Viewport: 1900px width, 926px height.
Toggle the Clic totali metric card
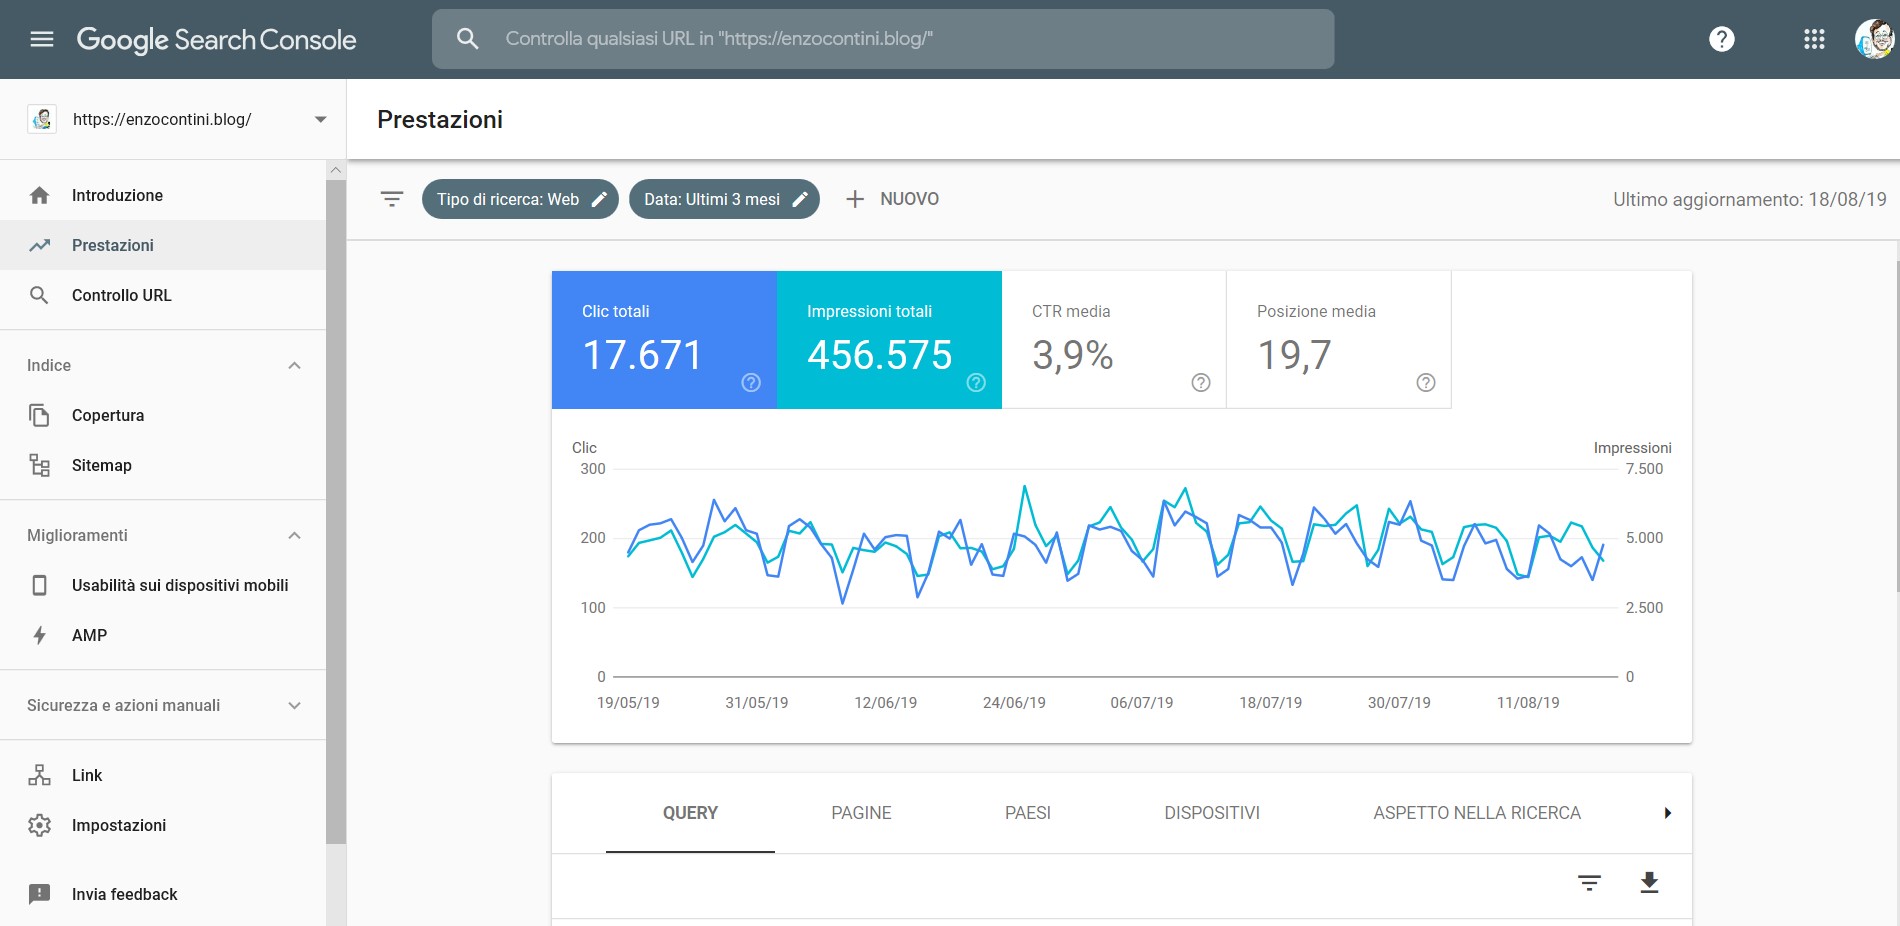[664, 339]
